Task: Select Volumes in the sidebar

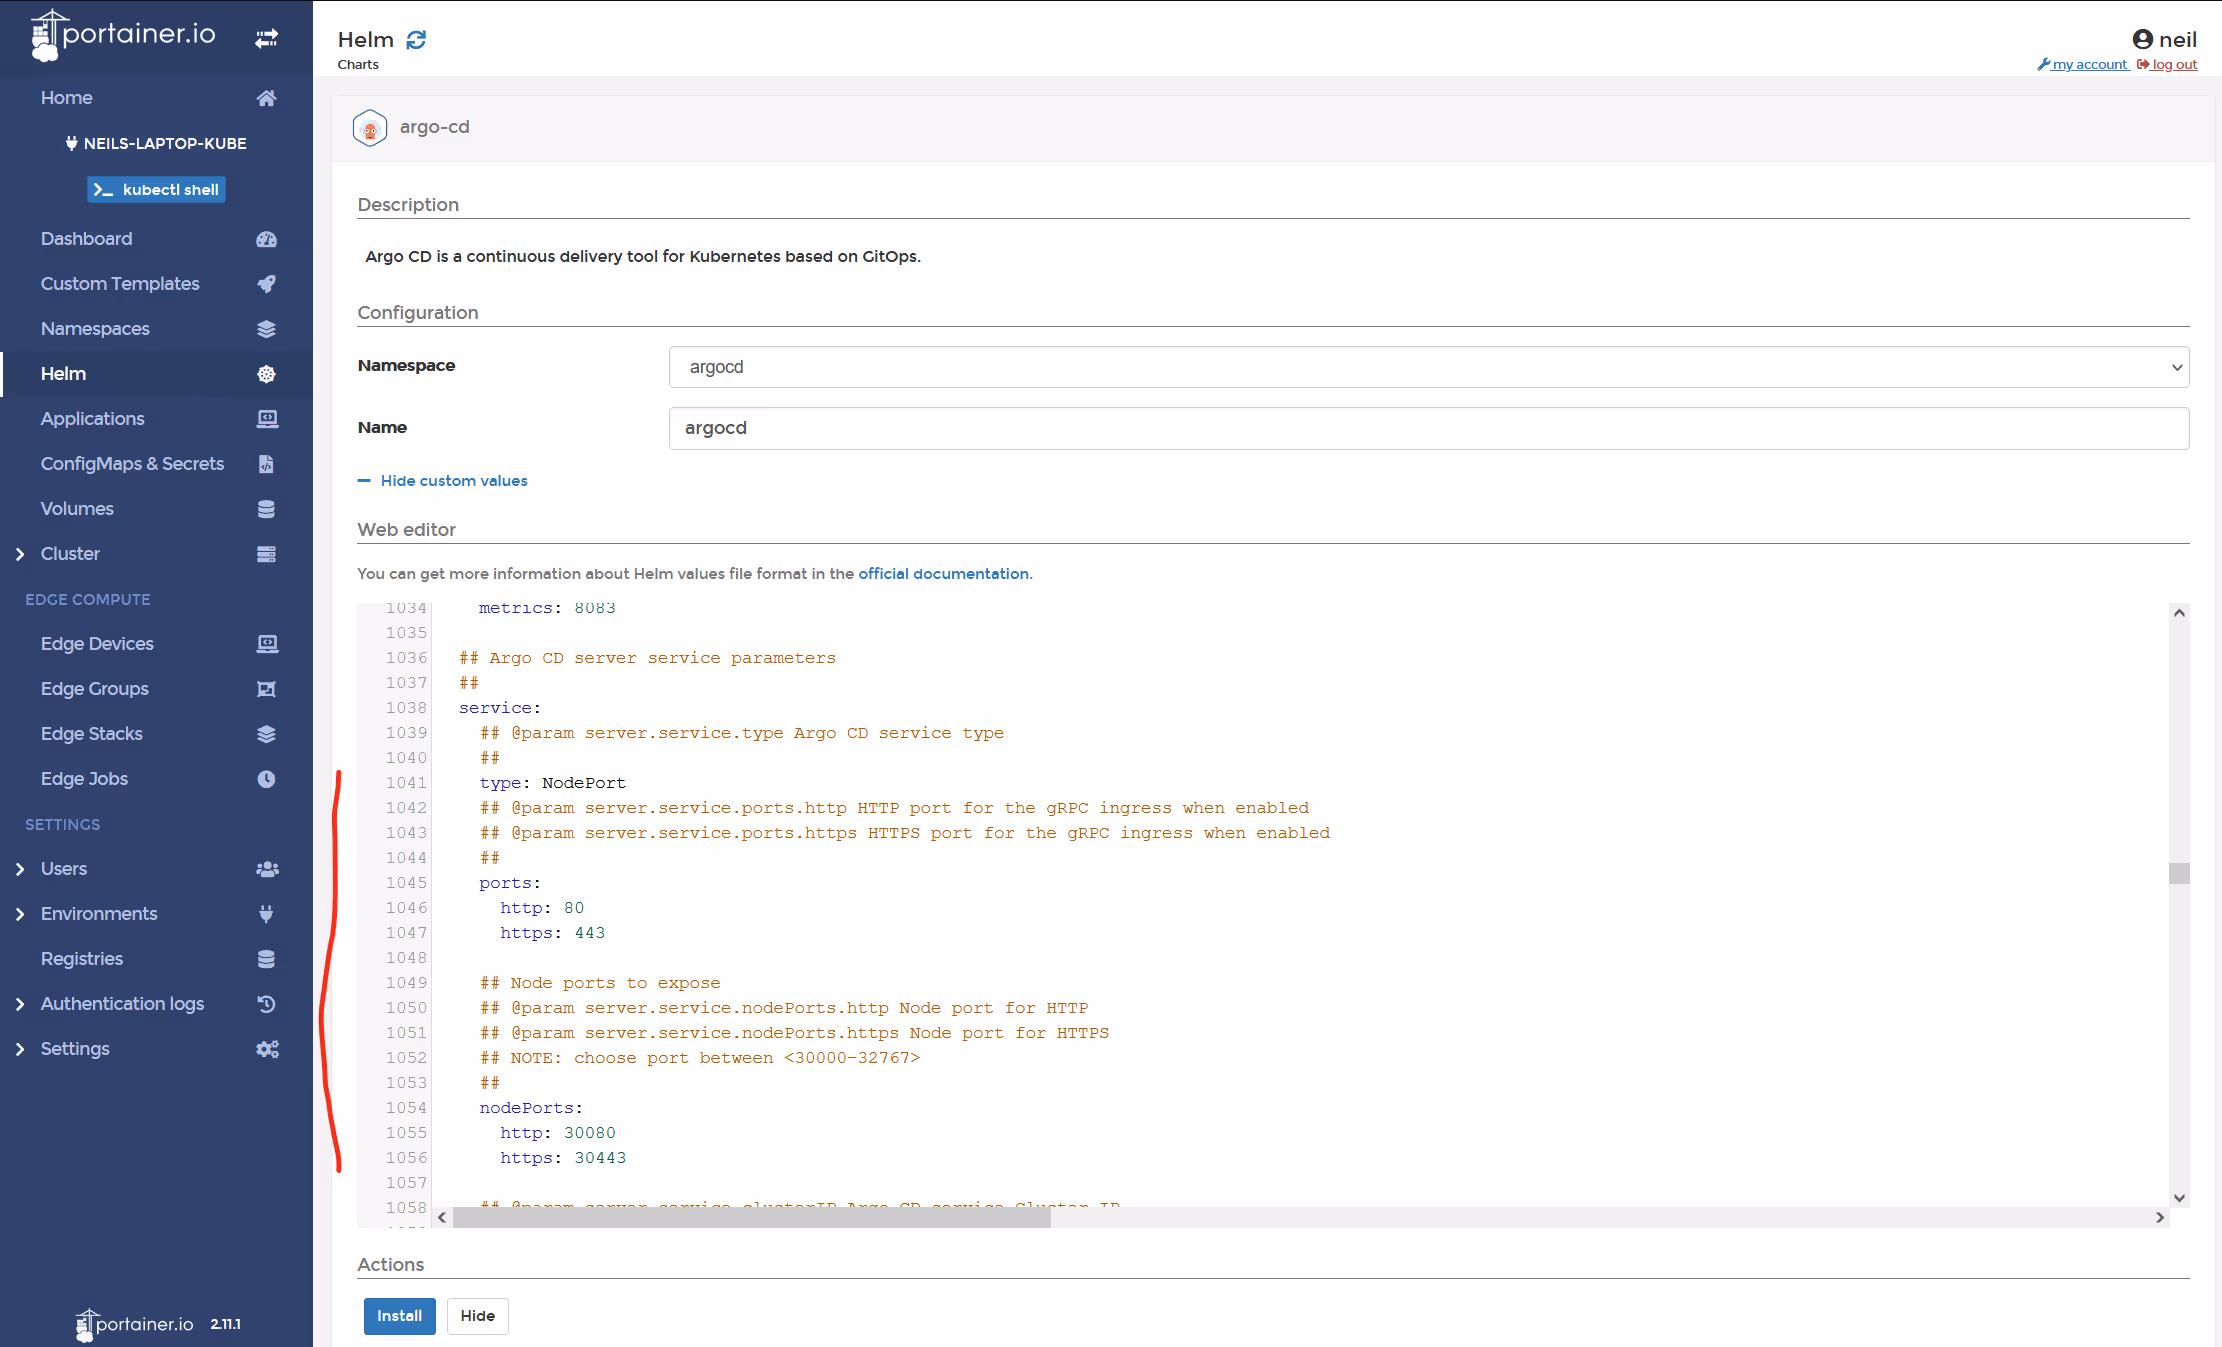Action: (77, 509)
